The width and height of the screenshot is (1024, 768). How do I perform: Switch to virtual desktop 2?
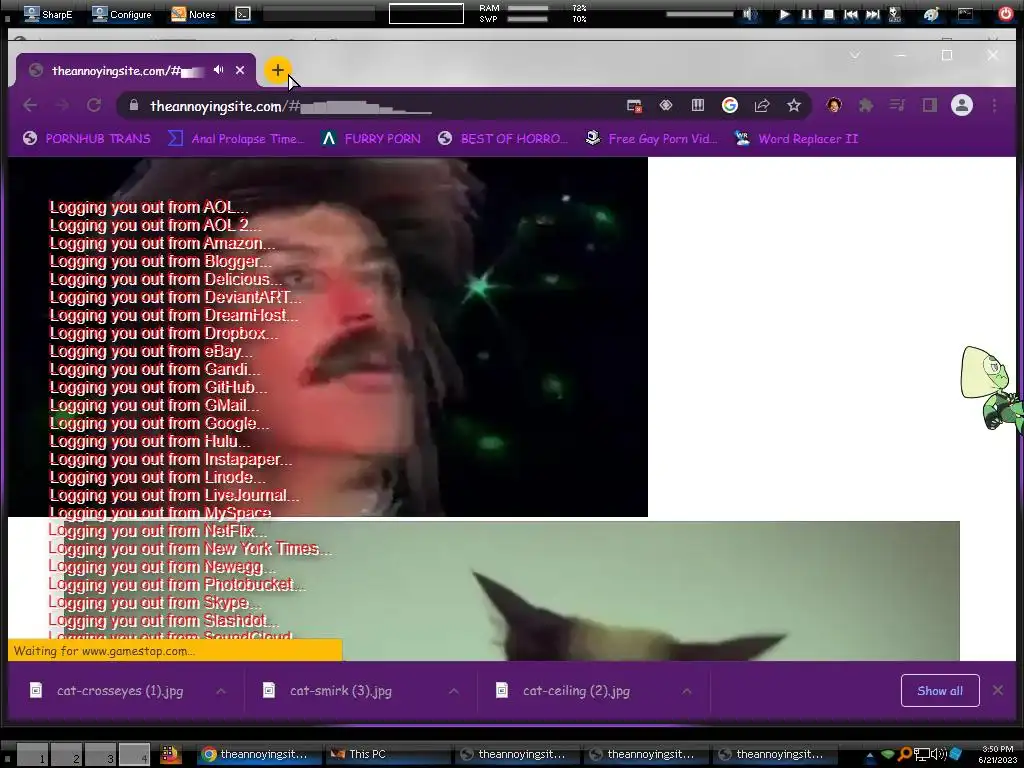[x=66, y=754]
